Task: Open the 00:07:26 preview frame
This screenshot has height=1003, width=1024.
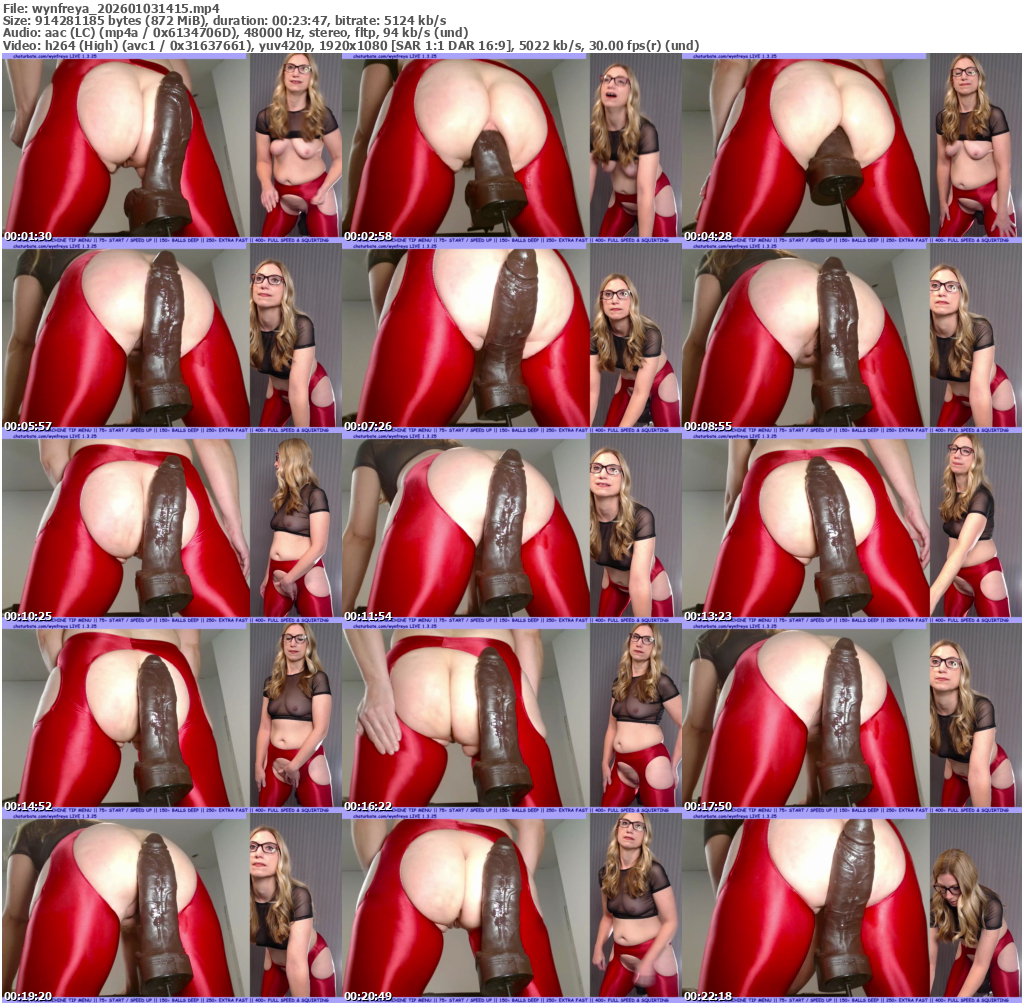Action: pos(511,338)
